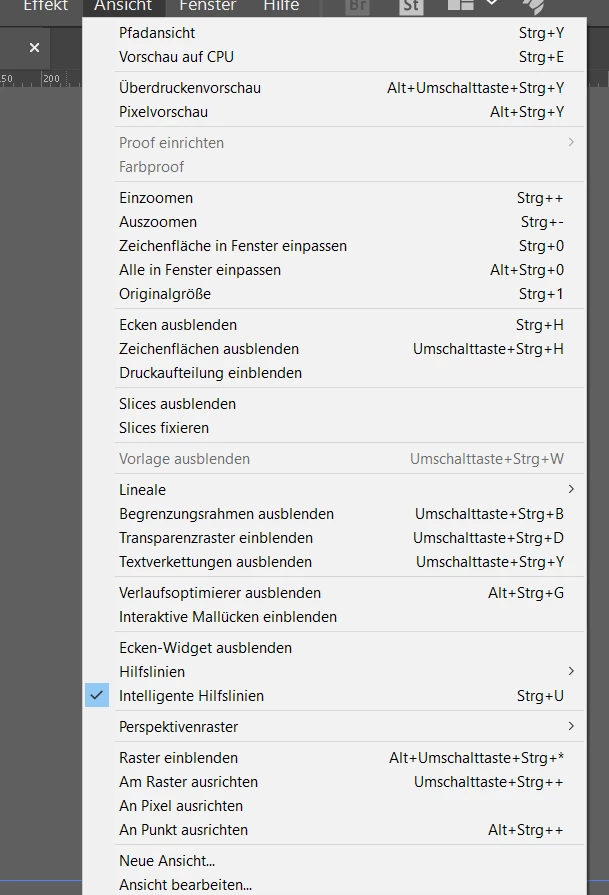Open the Effekt menu
609x895 pixels.
46,7
